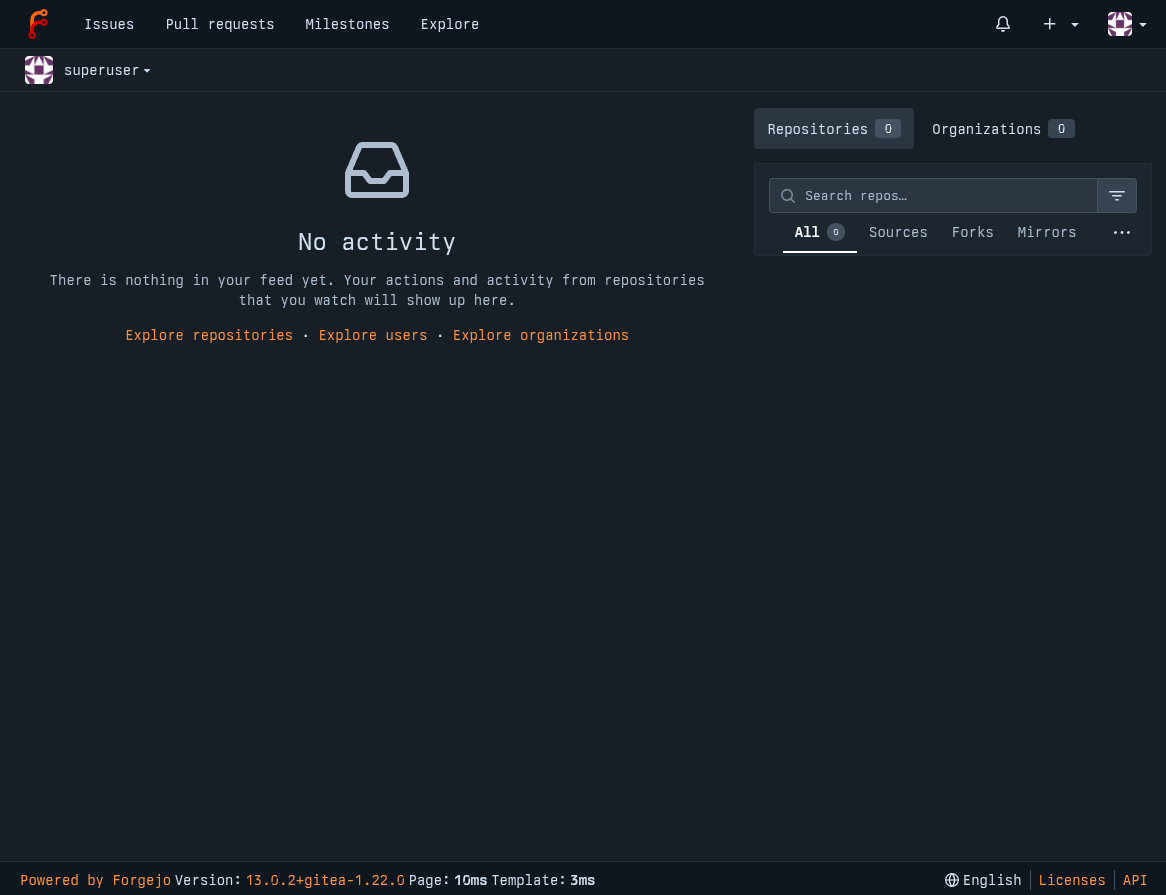Open the Milestones page
The width and height of the screenshot is (1166, 895).
[x=347, y=24]
